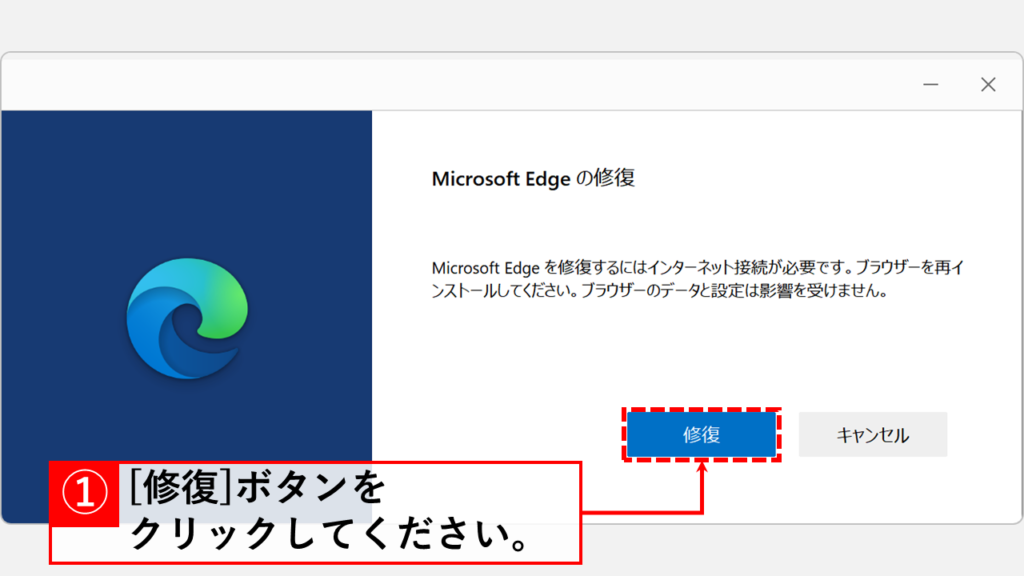This screenshot has height=576, width=1024.
Task: Minimize the Edge repair dialog
Action: coord(931,84)
